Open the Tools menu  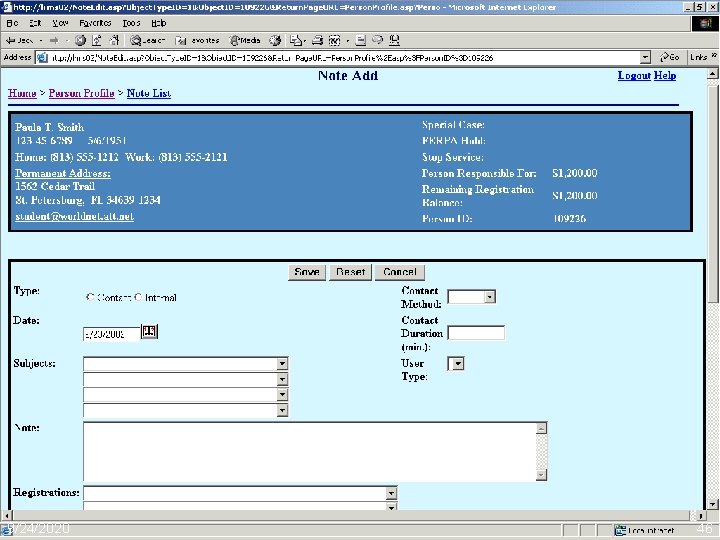(x=131, y=23)
